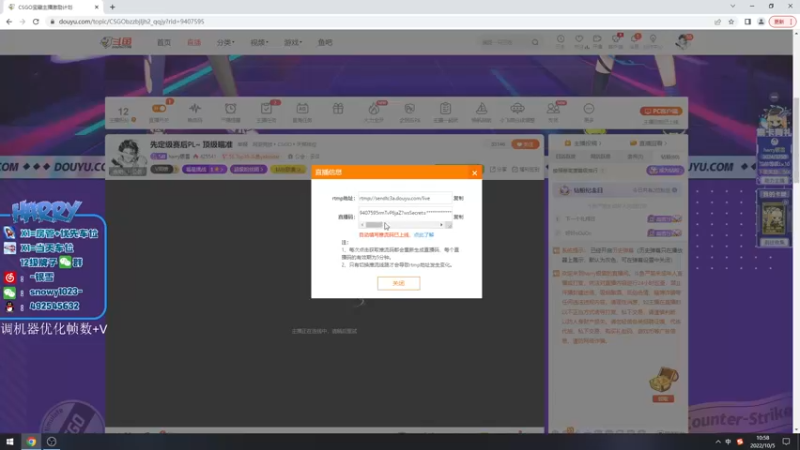Click the rtmp address input field

pyautogui.click(x=405, y=198)
